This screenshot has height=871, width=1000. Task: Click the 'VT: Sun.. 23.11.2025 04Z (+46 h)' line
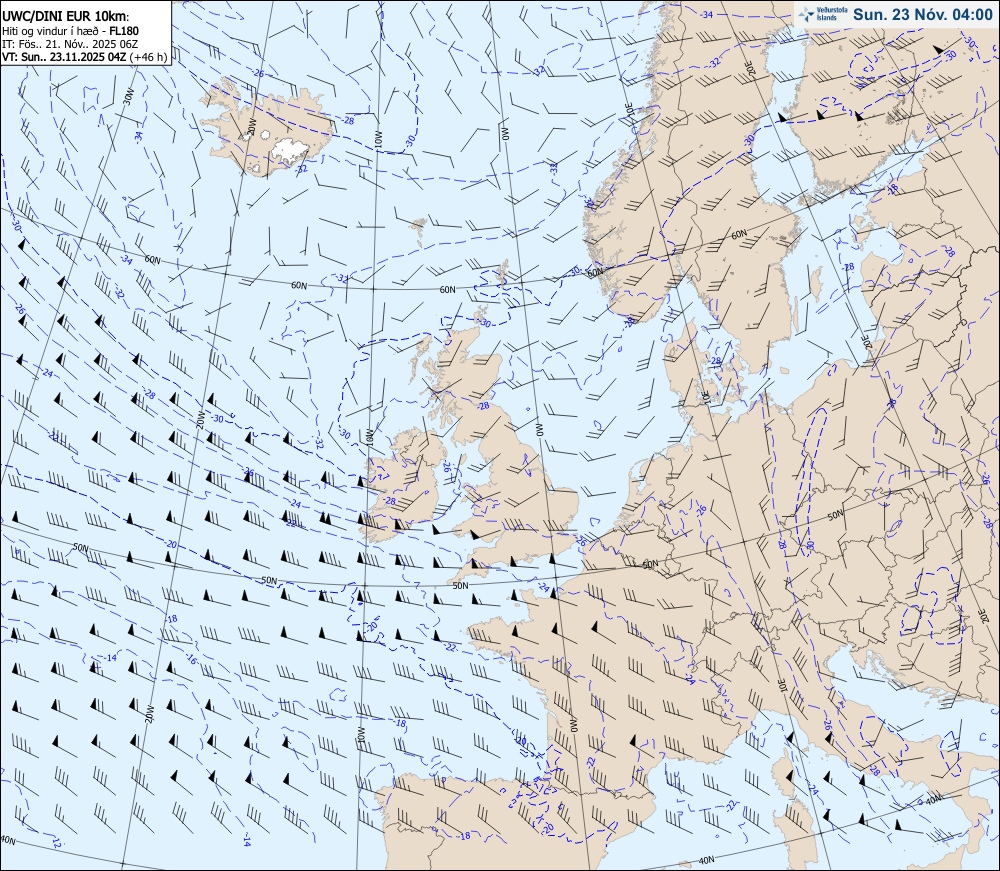click(84, 57)
